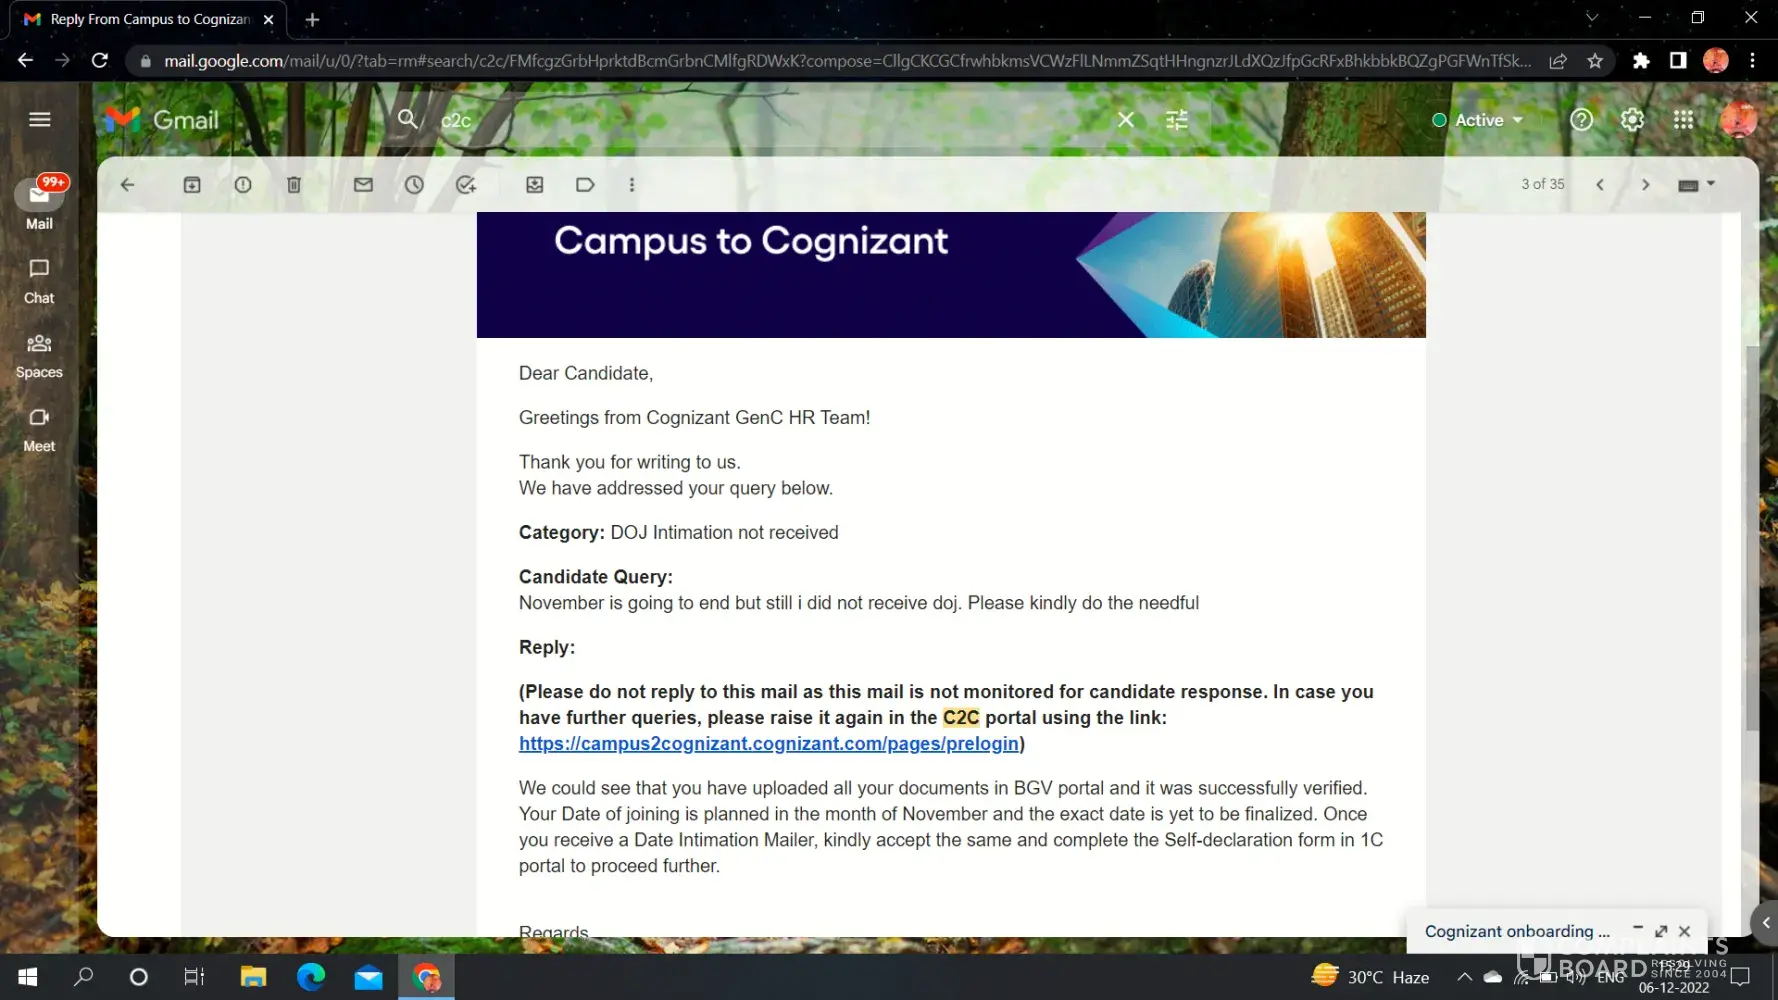Open the Mail app on taskbar
1778x1000 pixels.
(x=368, y=977)
